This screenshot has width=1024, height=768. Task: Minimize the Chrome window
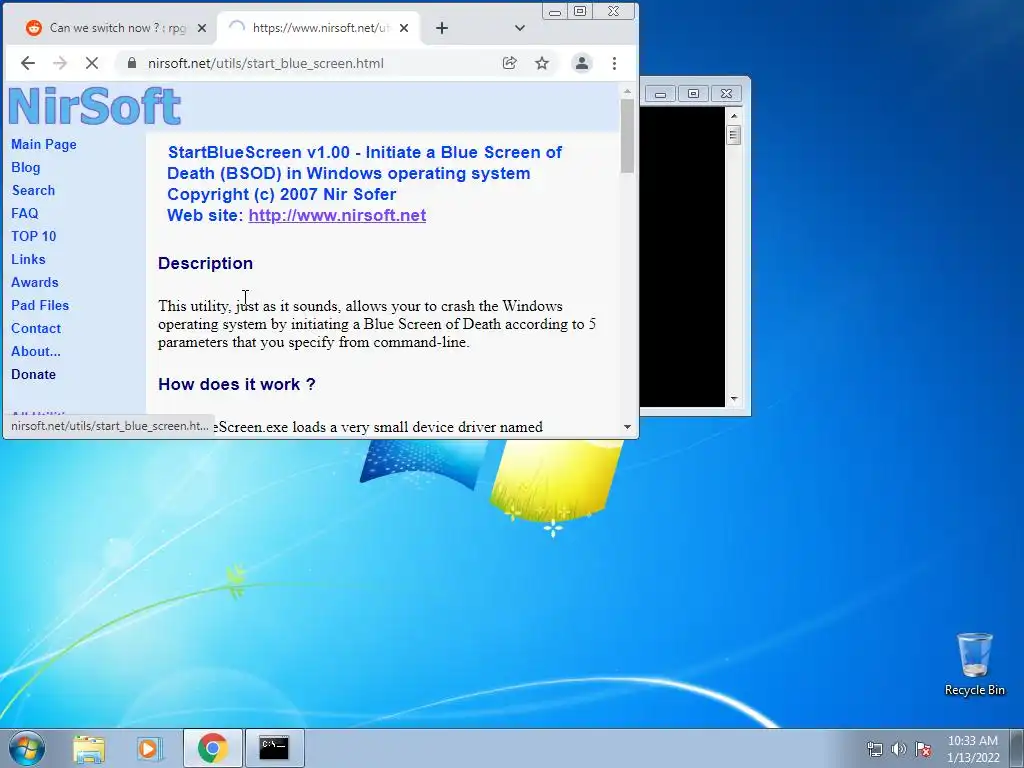[555, 11]
